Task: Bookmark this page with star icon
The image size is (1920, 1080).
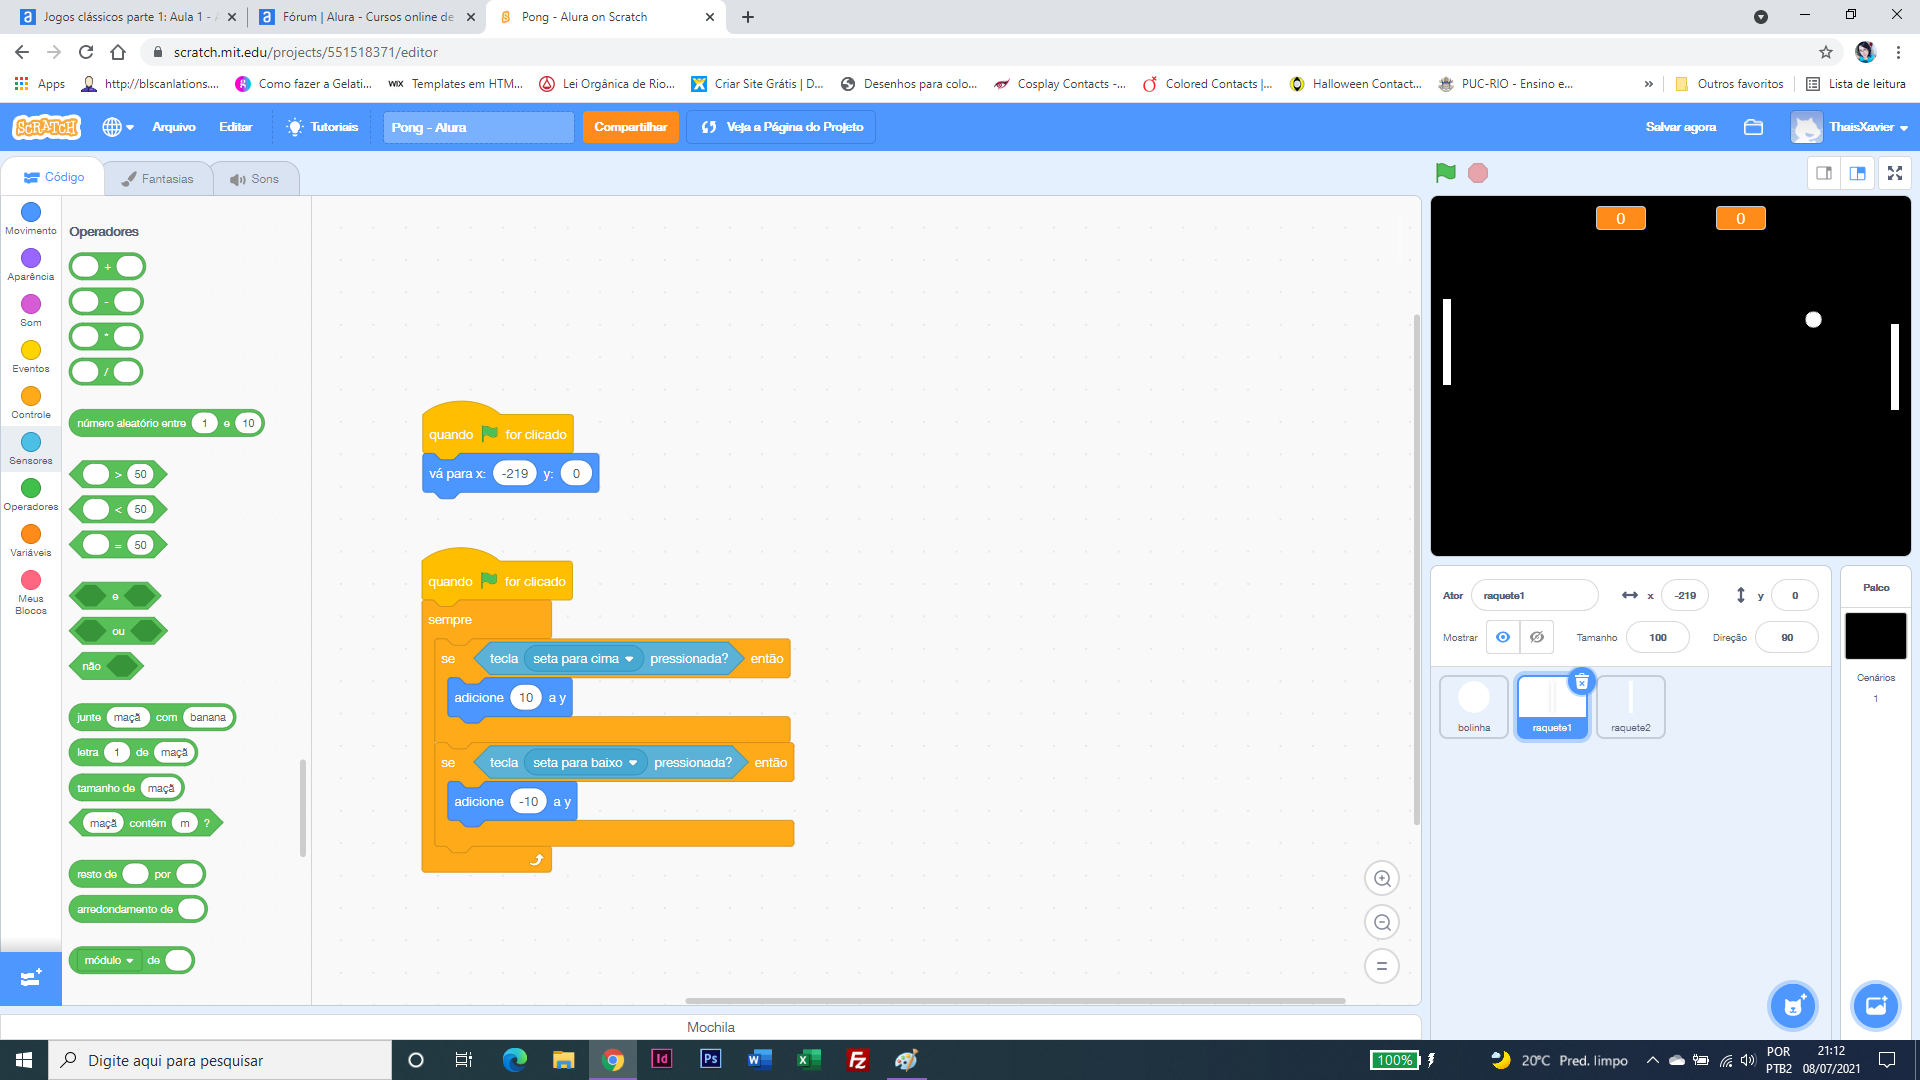Action: 1826,52
